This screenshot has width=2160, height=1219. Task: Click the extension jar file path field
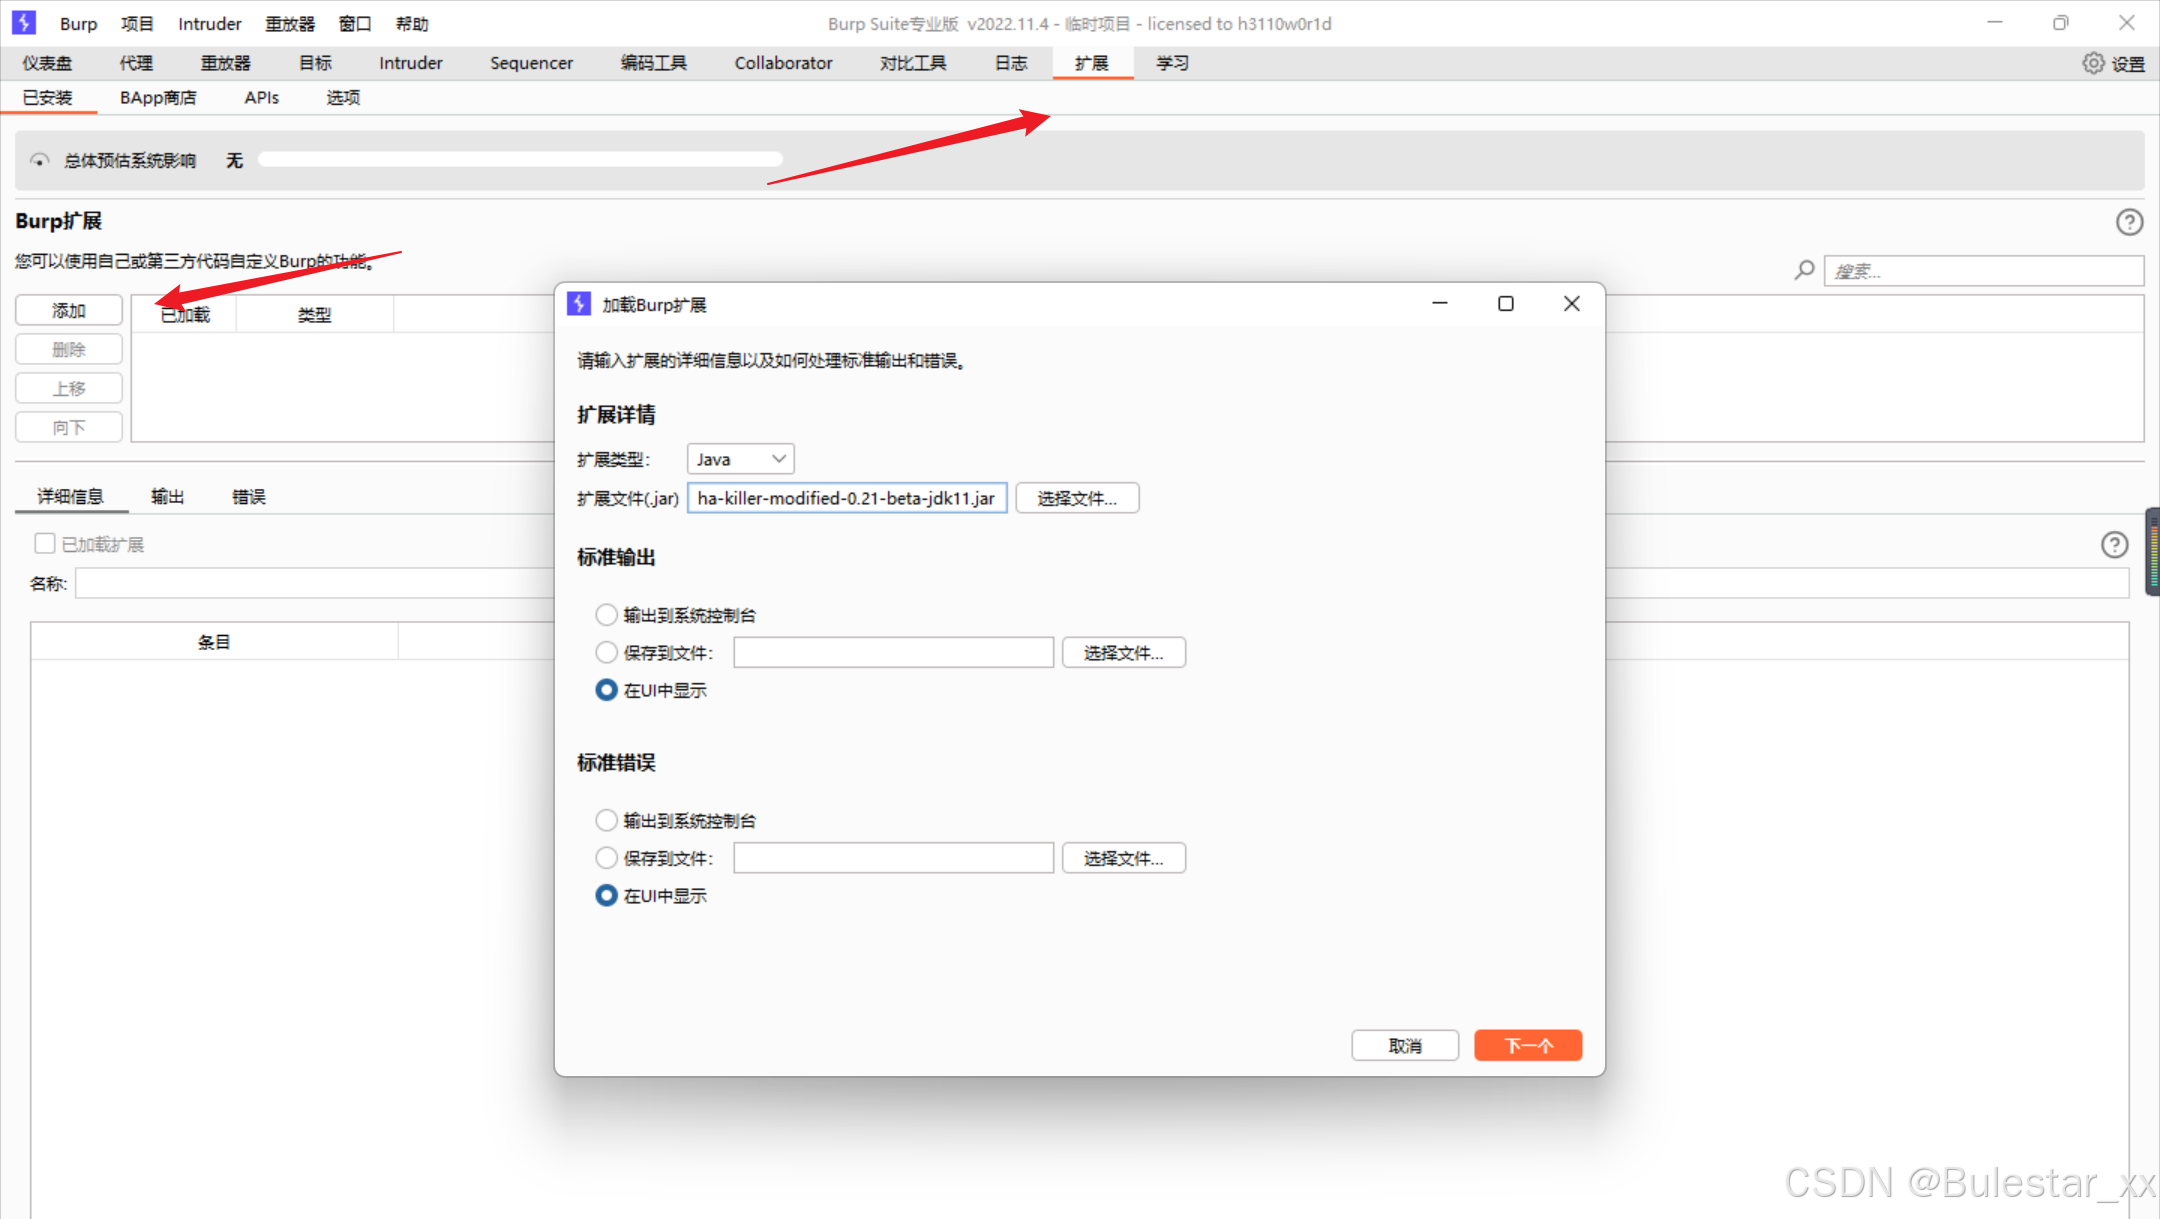click(x=846, y=498)
